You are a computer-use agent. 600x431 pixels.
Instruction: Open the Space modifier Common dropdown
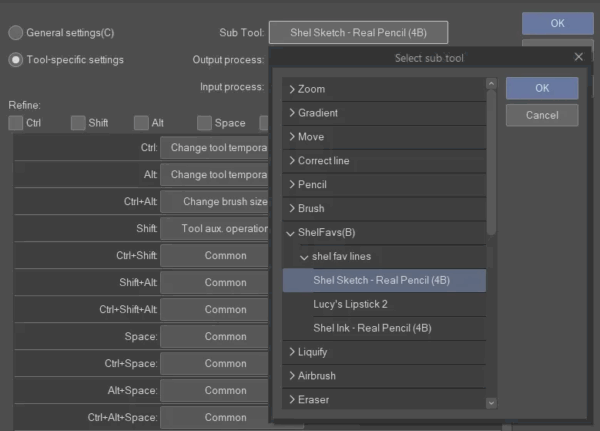click(x=215, y=336)
